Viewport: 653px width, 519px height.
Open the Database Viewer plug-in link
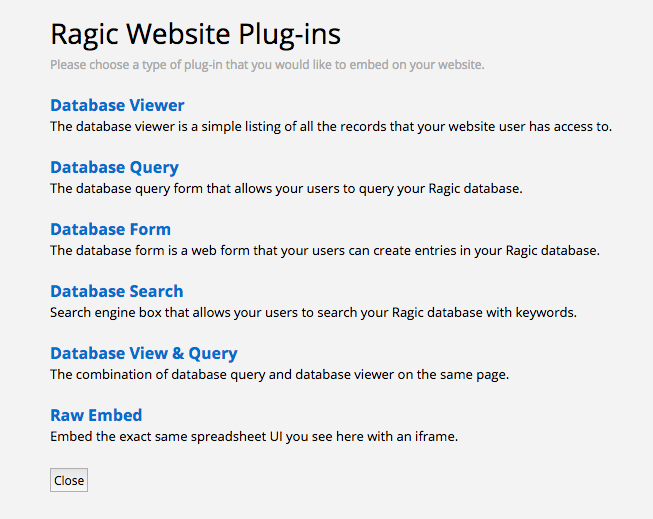pos(117,105)
